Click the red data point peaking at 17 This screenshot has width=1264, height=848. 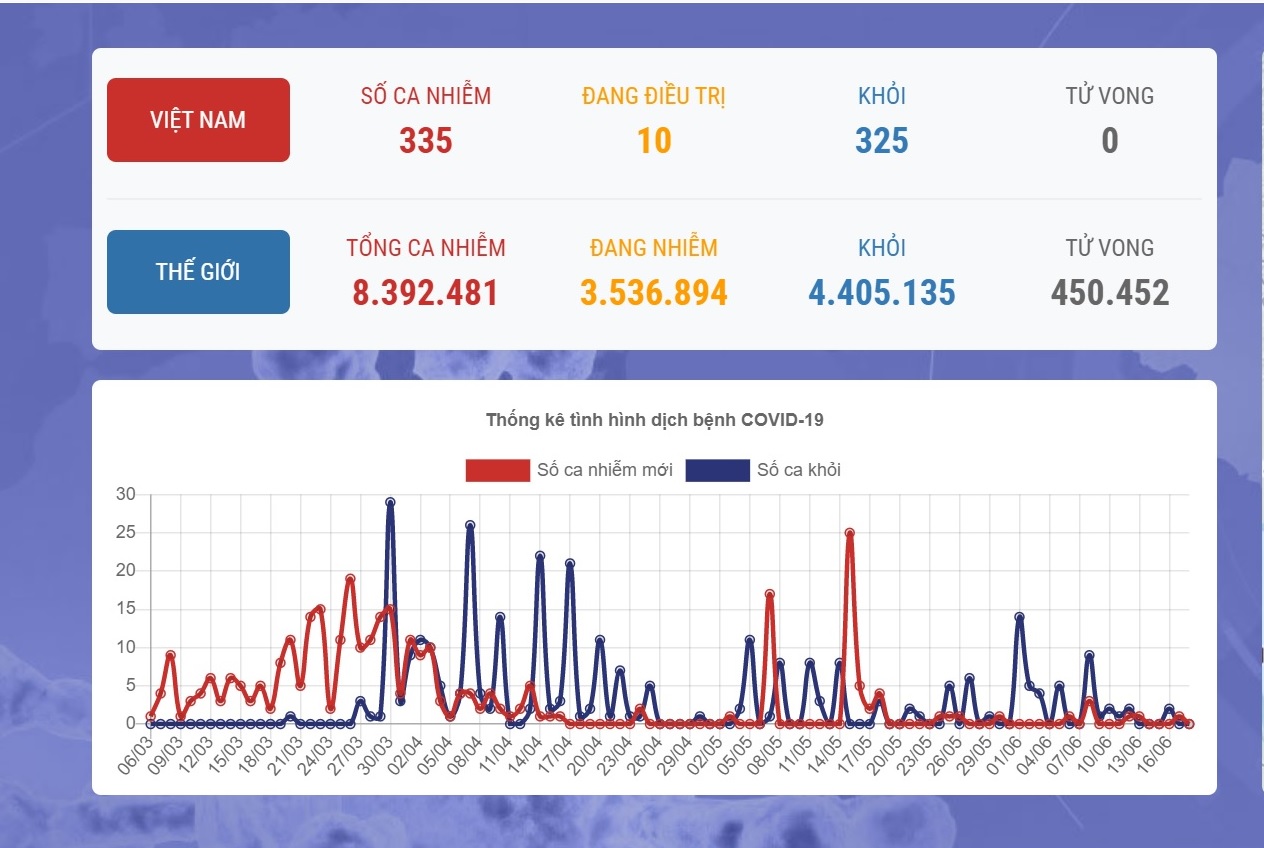pyautogui.click(x=770, y=594)
